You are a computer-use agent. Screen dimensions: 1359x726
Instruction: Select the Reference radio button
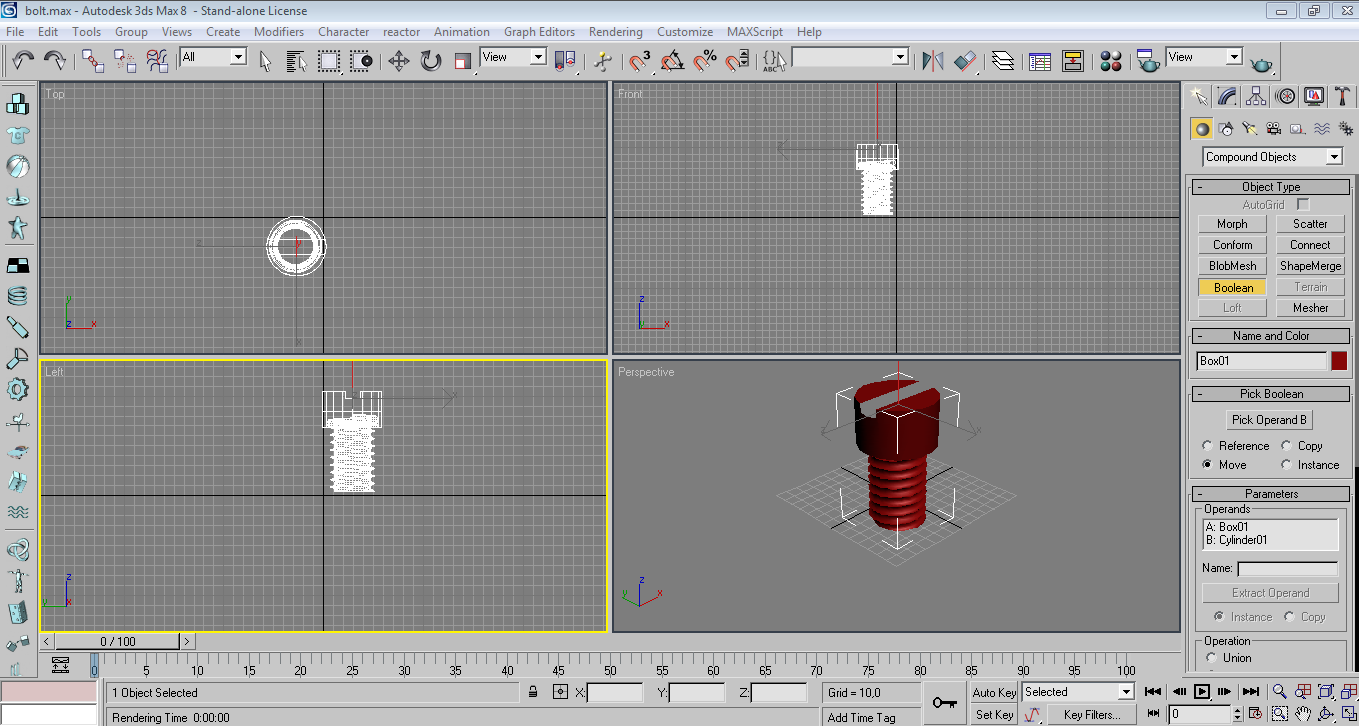coord(1208,446)
